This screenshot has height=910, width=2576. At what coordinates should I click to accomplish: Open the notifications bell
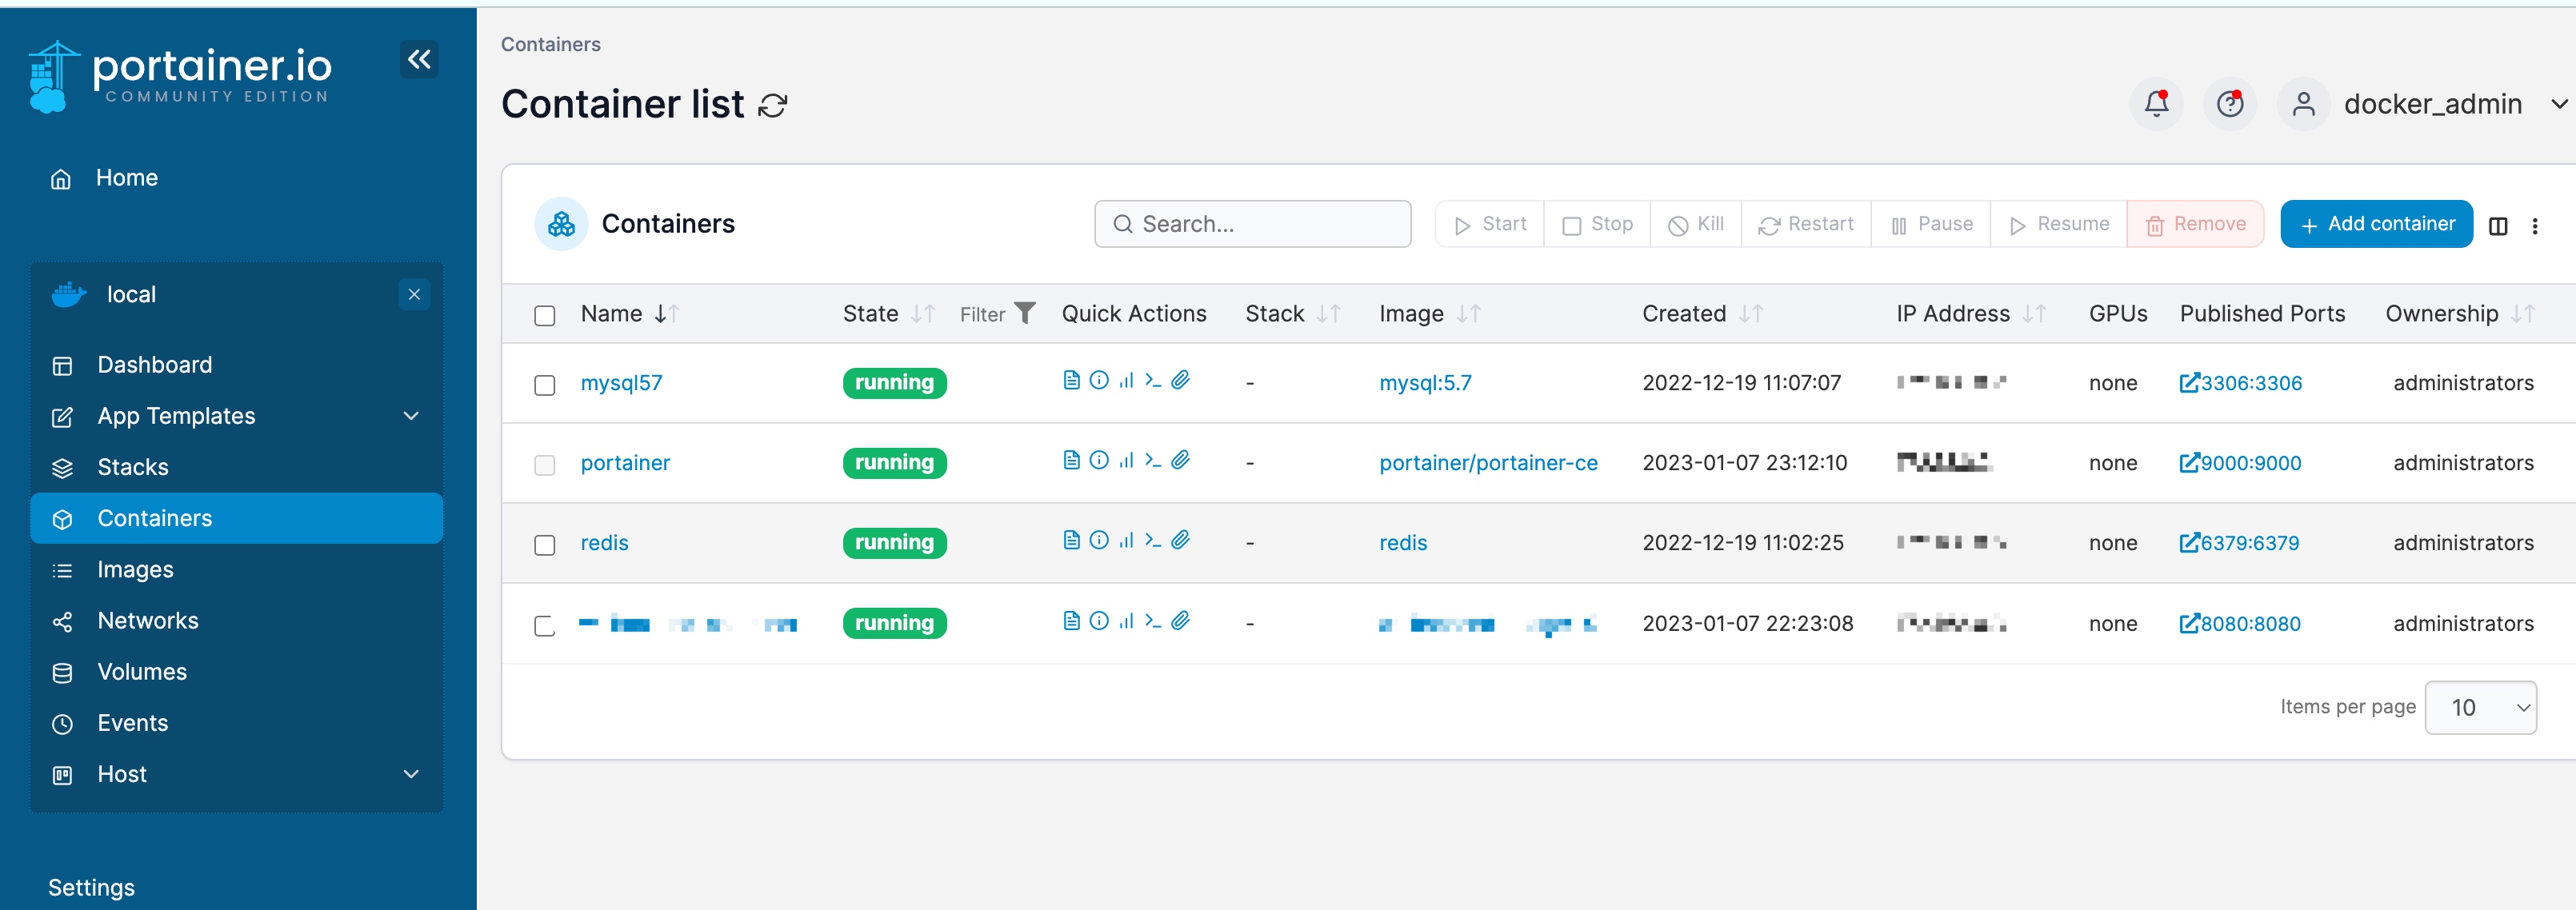pos(2156,104)
